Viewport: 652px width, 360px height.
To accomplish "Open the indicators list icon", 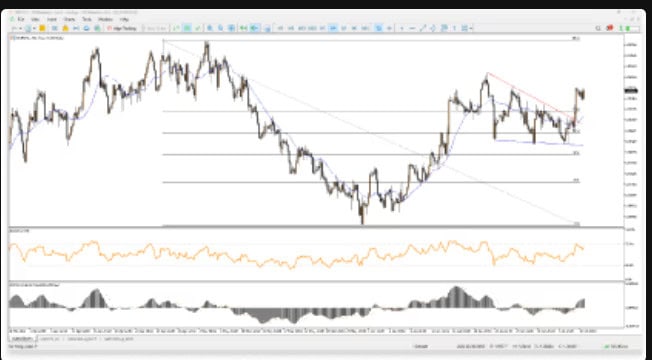I will (267, 29).
